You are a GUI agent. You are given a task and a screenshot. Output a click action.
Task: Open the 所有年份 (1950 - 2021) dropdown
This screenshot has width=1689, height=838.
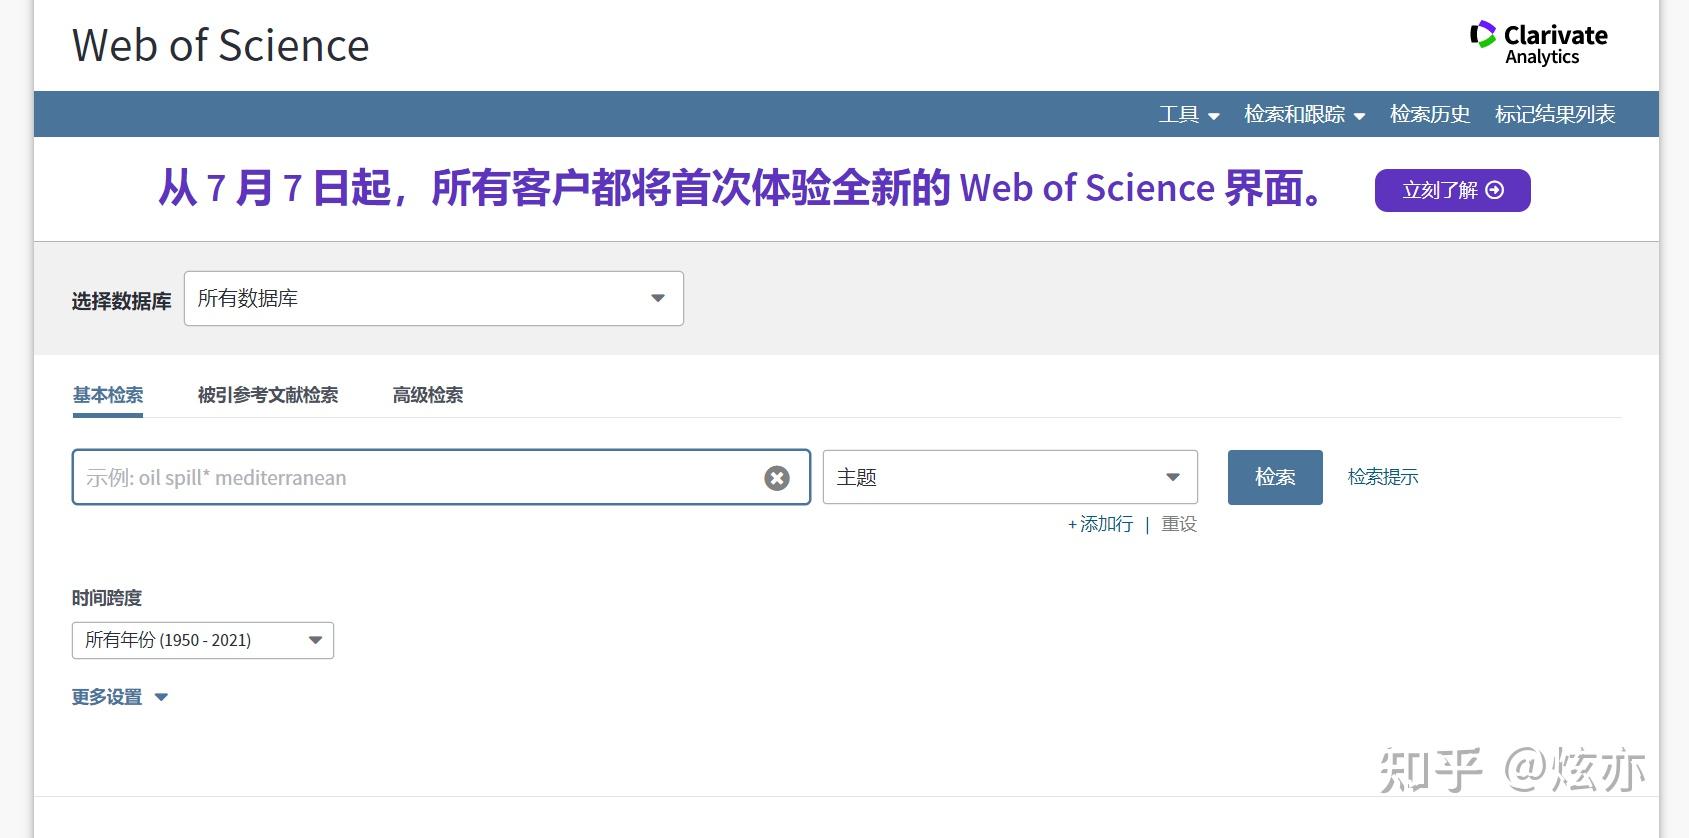[203, 640]
